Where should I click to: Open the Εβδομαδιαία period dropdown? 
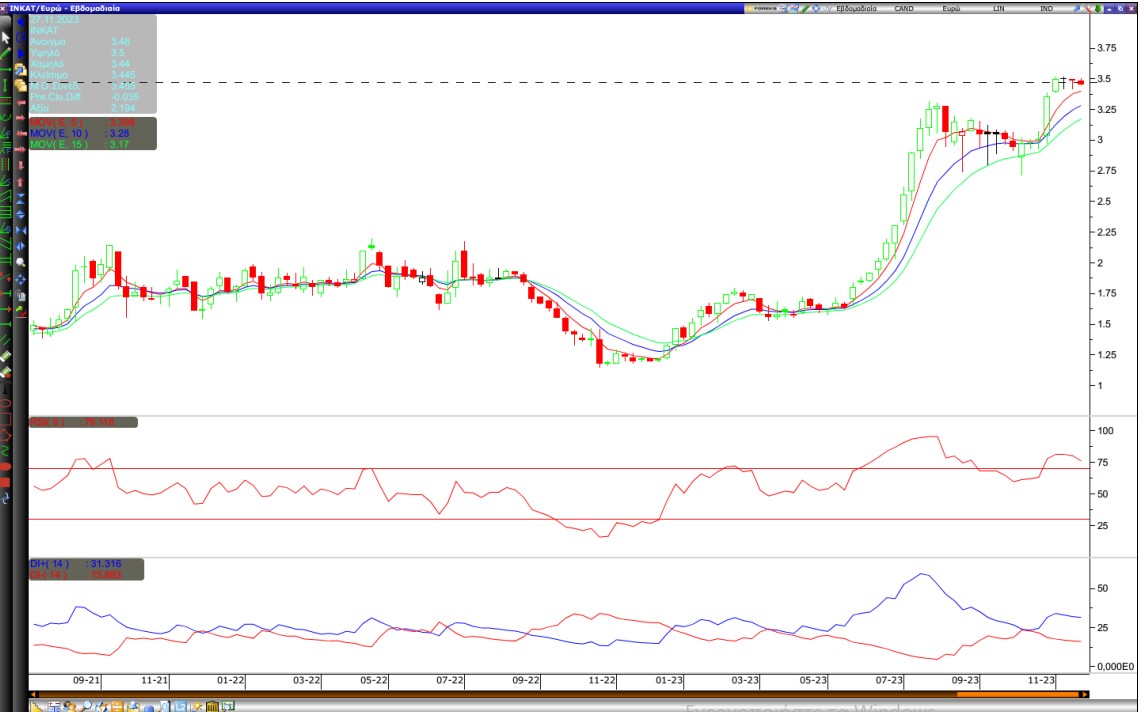[x=856, y=8]
